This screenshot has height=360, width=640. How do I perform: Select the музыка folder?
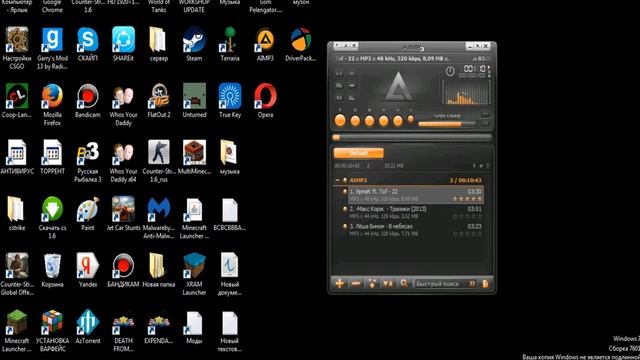click(x=230, y=157)
